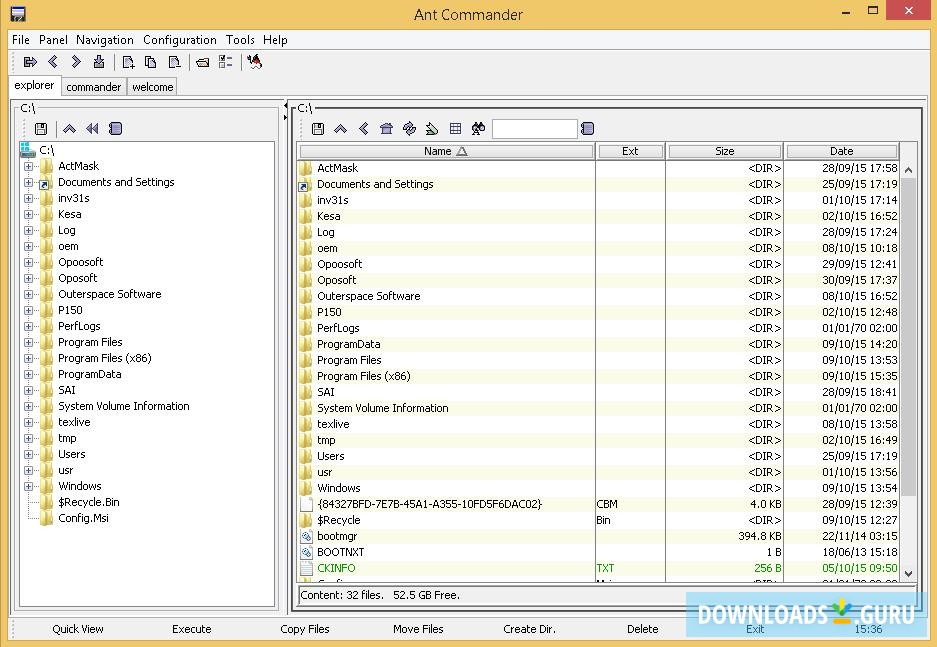Click the home icon in right panel toolbar

point(386,129)
